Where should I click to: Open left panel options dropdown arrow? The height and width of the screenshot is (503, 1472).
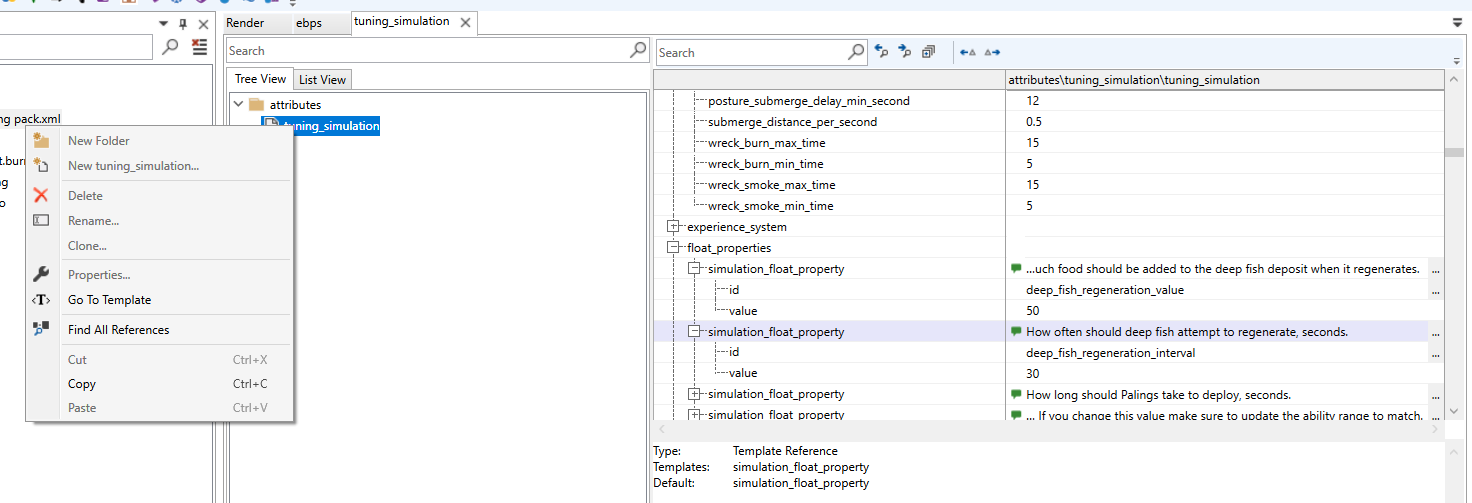(x=163, y=24)
